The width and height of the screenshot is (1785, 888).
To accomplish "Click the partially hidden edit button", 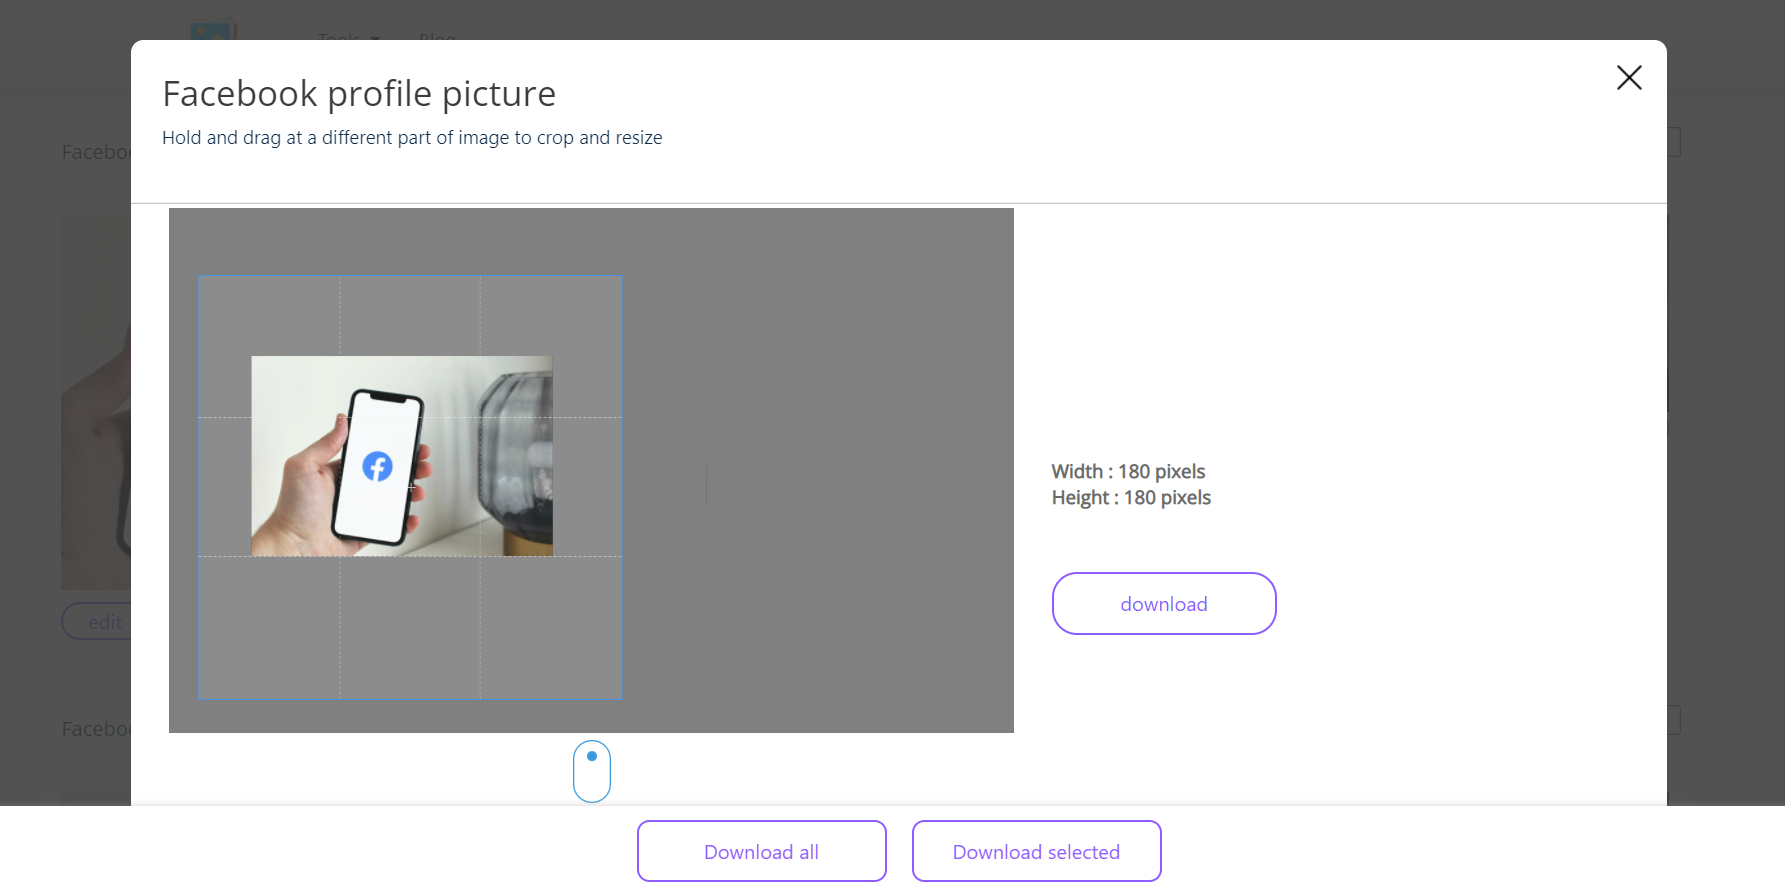I will pyautogui.click(x=98, y=622).
